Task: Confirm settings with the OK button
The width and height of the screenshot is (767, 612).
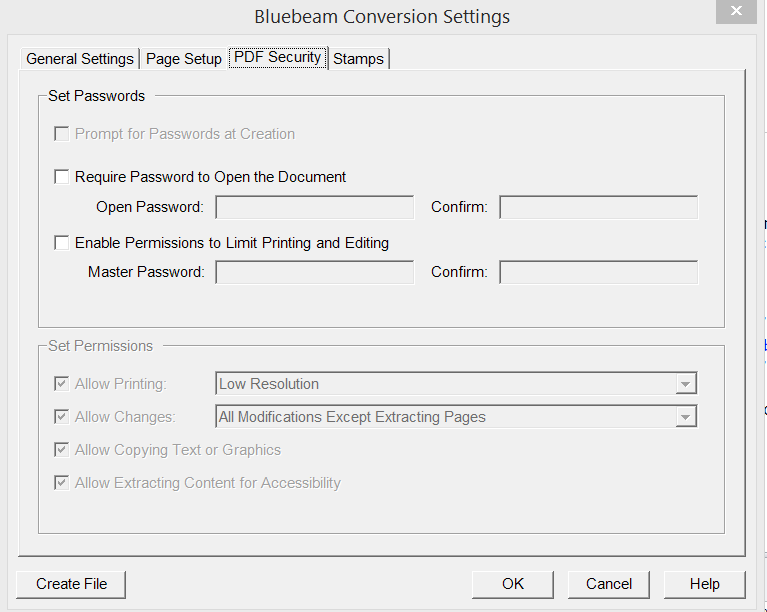Action: [x=513, y=584]
